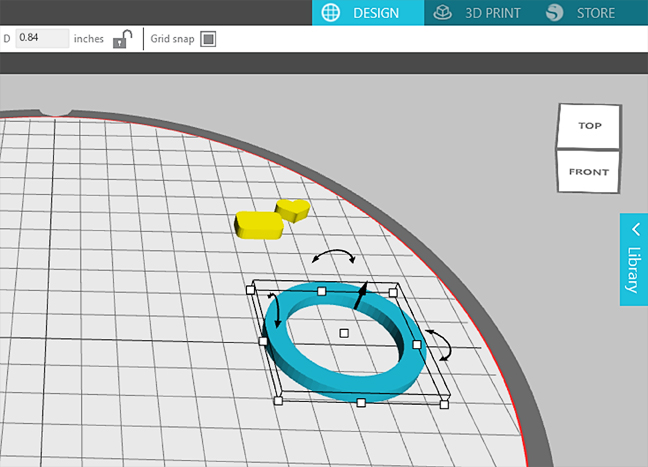The height and width of the screenshot is (467, 648).
Task: Click the left middle resize handle
Action: tap(263, 341)
